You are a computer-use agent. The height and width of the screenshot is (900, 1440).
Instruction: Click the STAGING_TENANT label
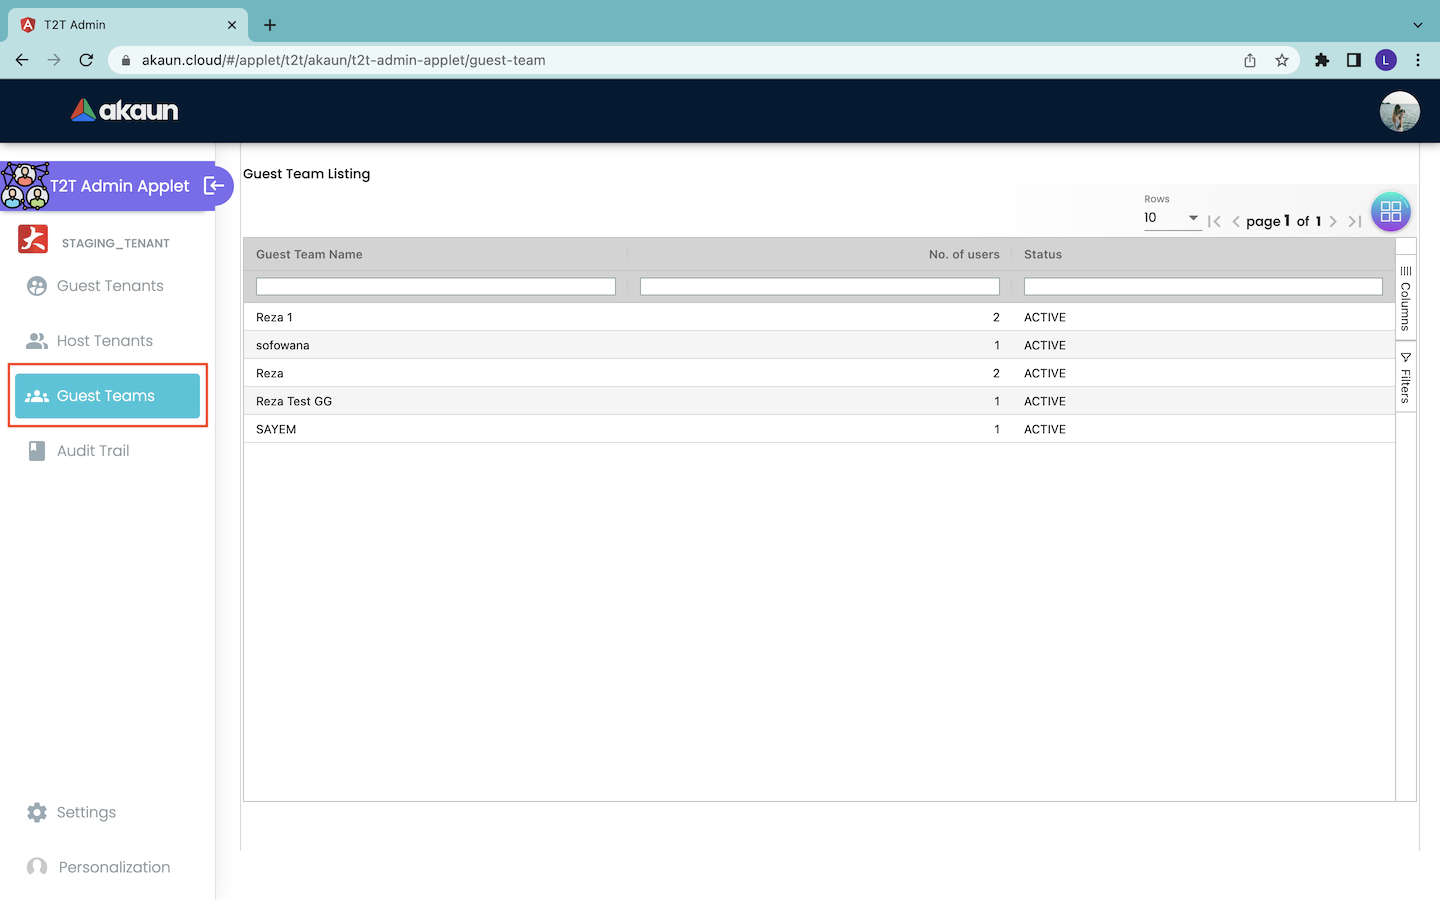[116, 243]
